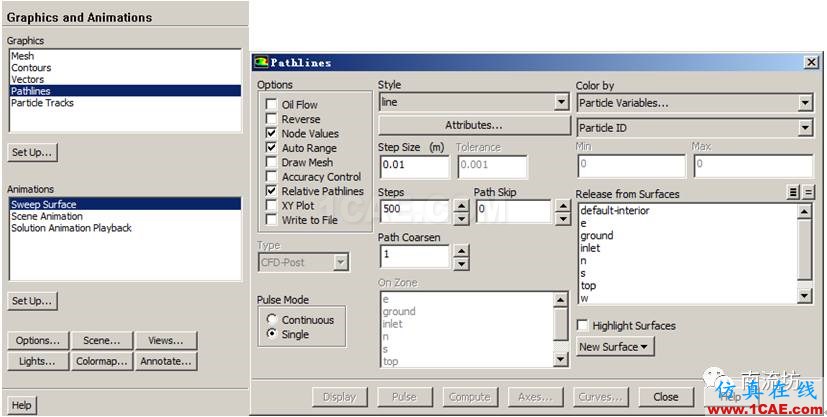
Task: Decrease the Path Coarsen value
Action: pos(461,264)
